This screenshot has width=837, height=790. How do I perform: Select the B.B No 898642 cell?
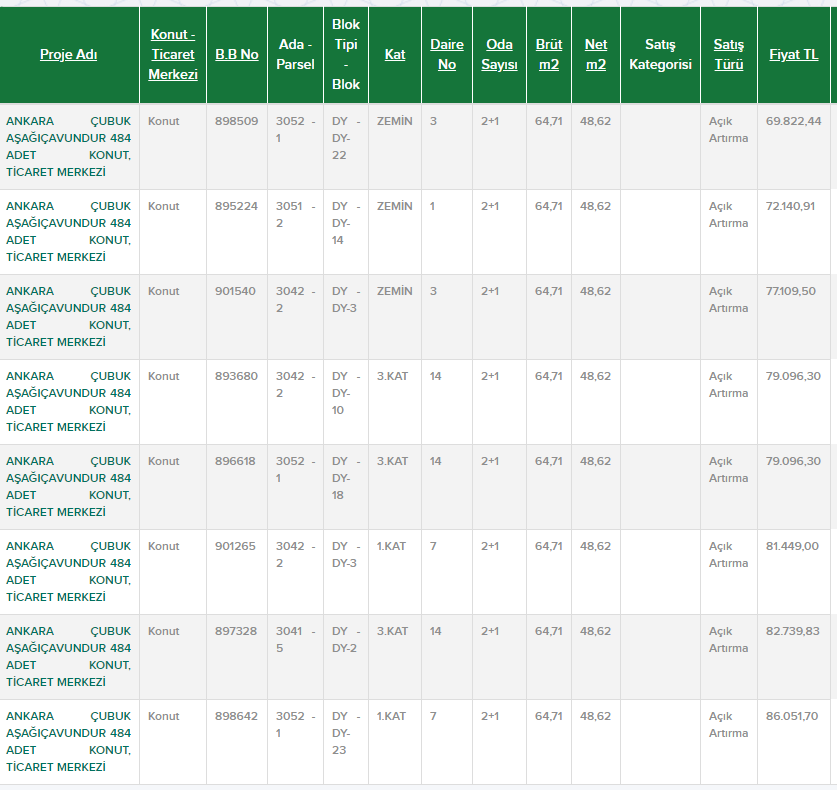(x=236, y=716)
